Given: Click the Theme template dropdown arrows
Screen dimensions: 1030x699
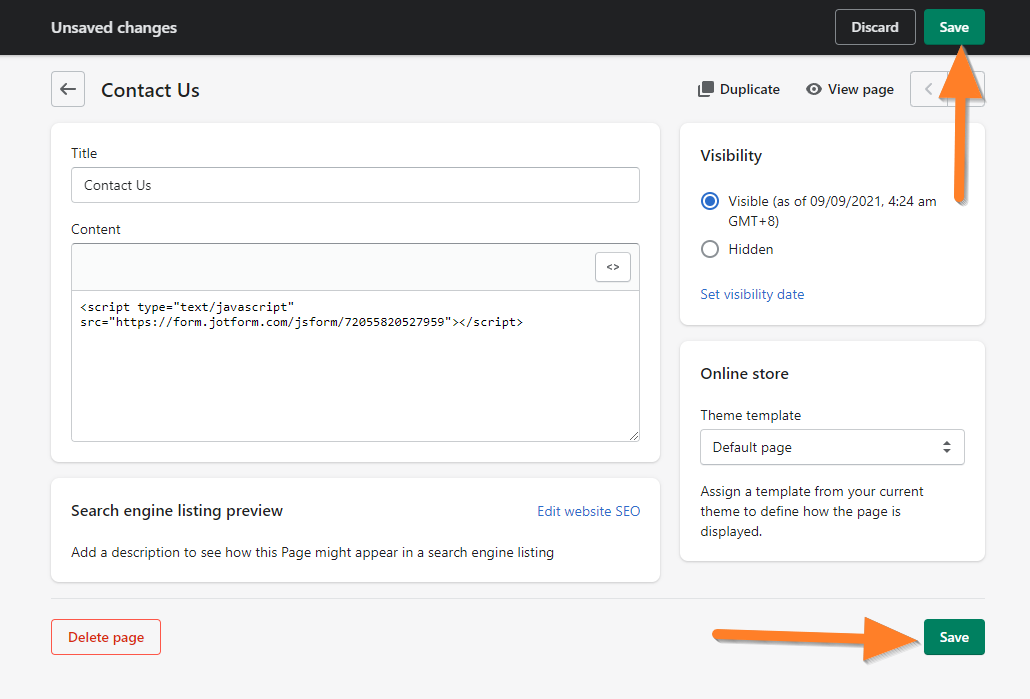Looking at the screenshot, I should tap(946, 447).
